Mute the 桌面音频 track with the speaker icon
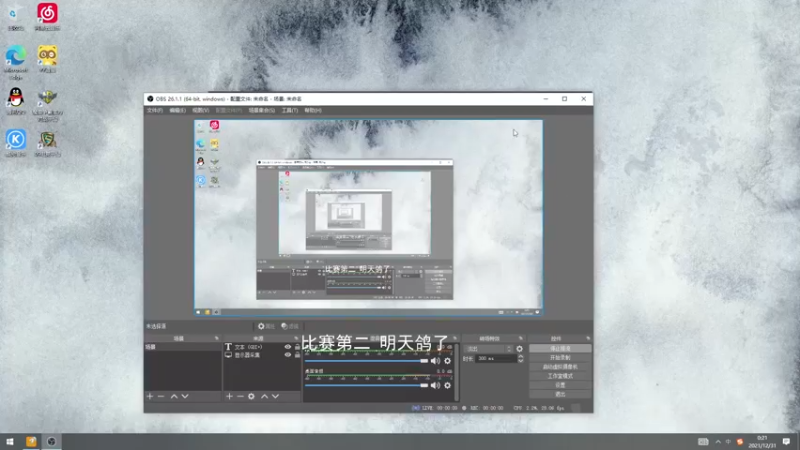Screen dimensions: 800x450 click(x=435, y=385)
